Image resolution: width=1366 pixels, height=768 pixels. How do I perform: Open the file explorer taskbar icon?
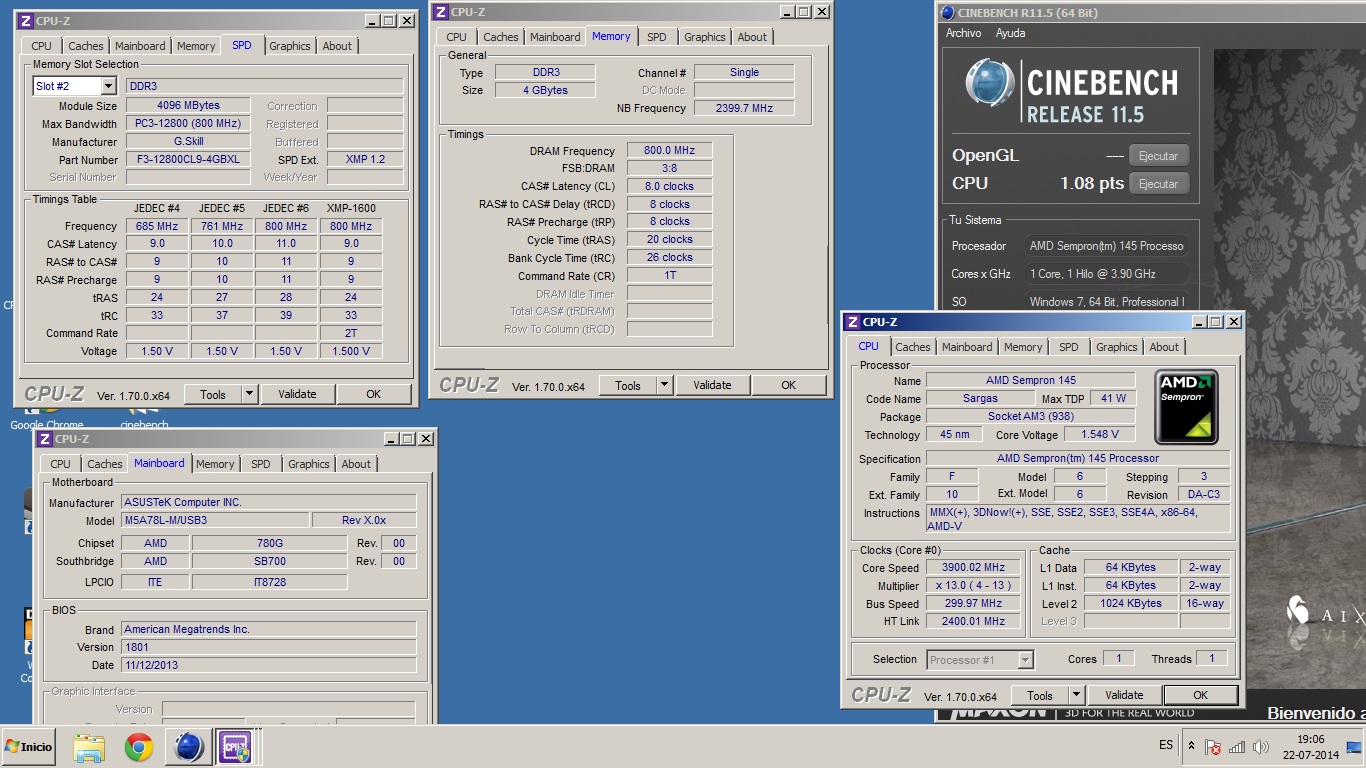[x=89, y=747]
